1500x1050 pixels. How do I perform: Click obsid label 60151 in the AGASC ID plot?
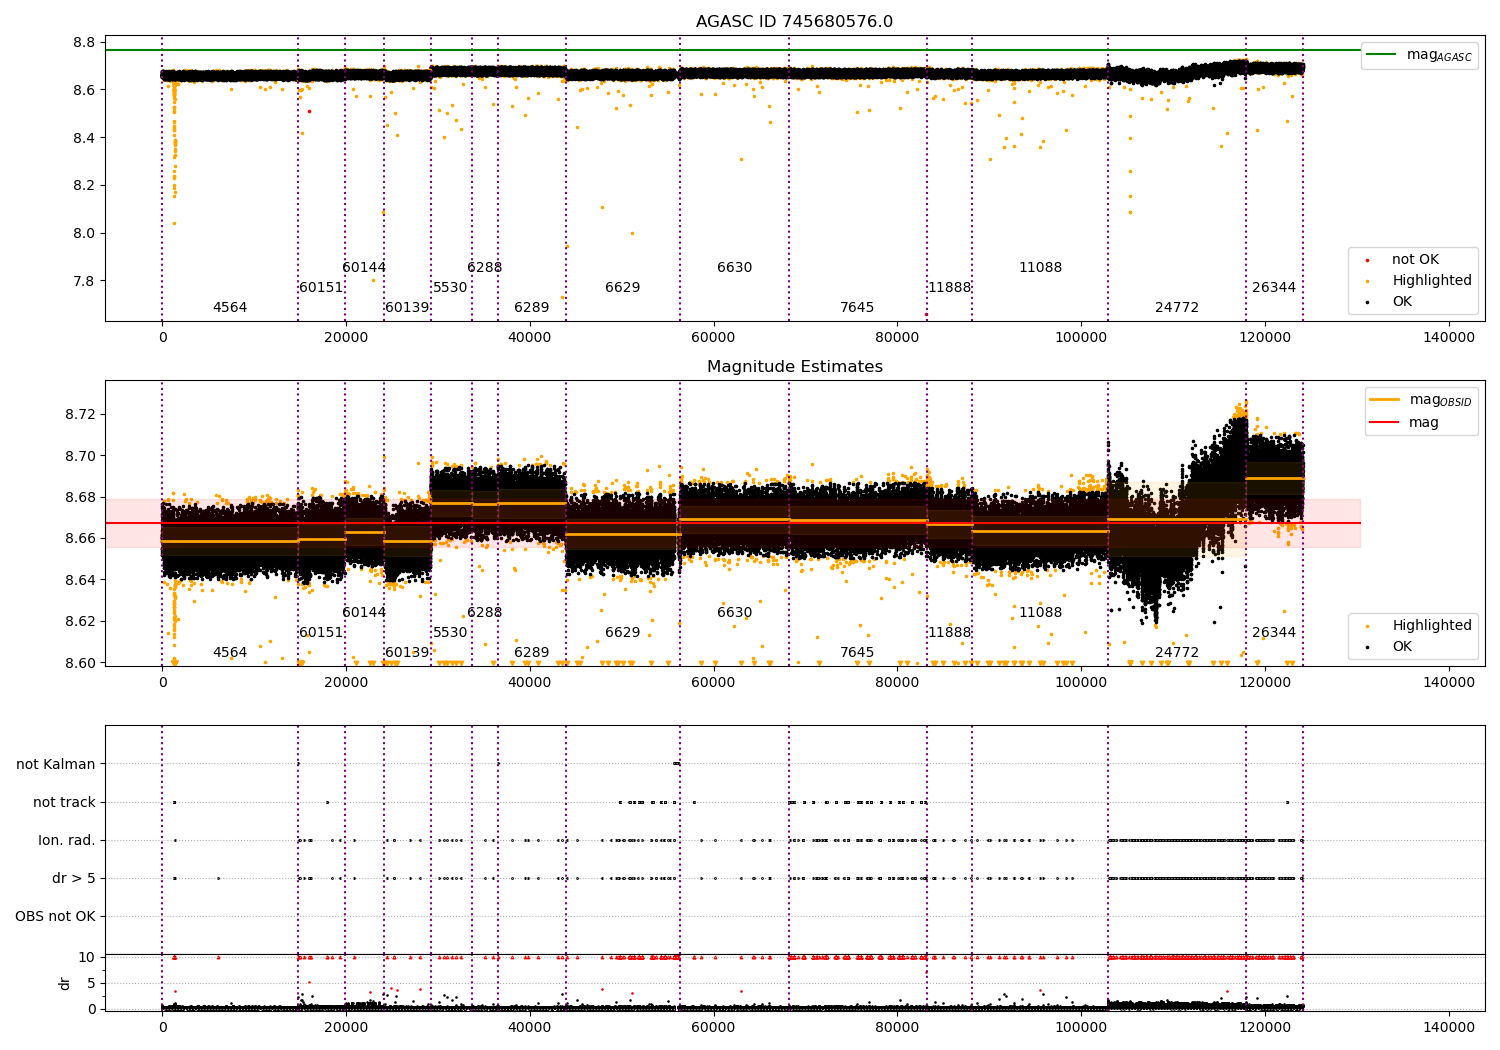point(321,288)
